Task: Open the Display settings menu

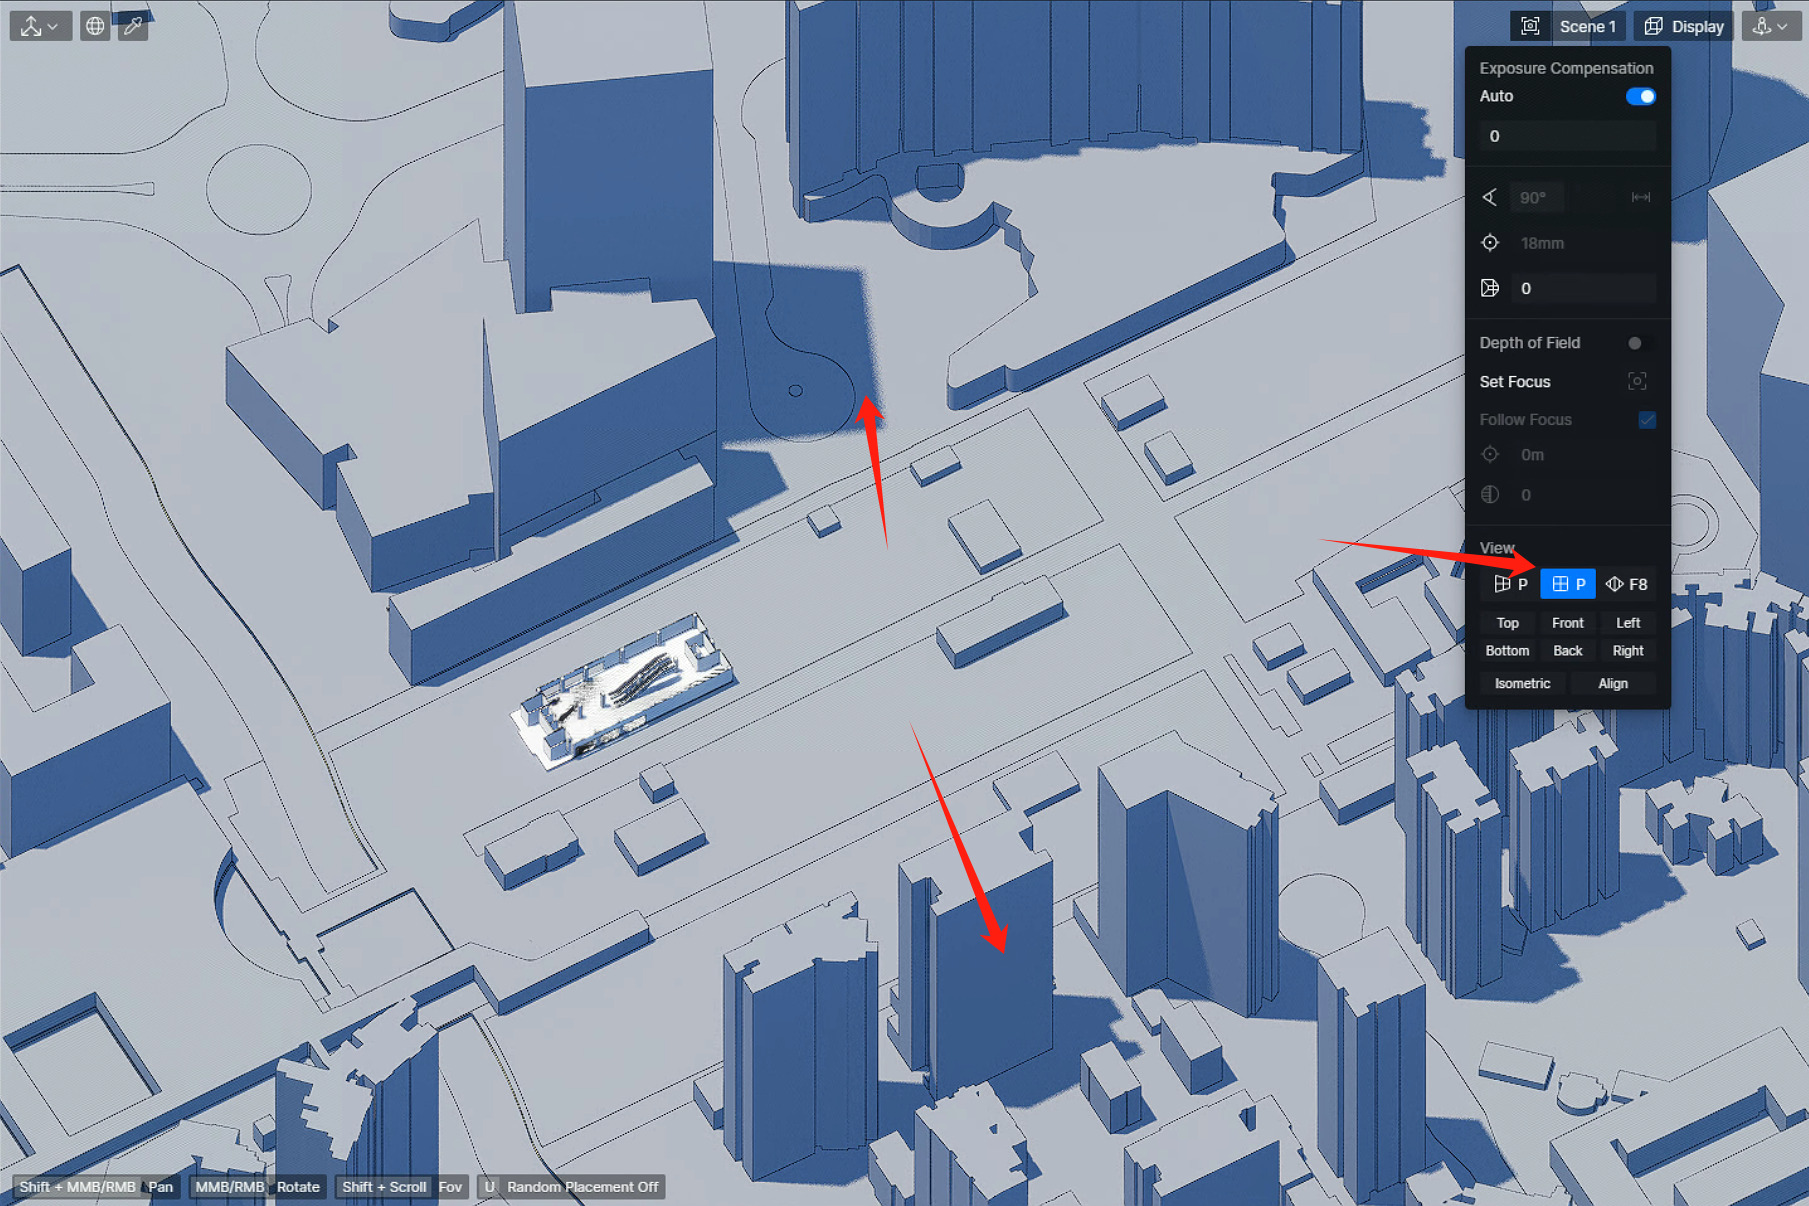Action: [x=1684, y=26]
